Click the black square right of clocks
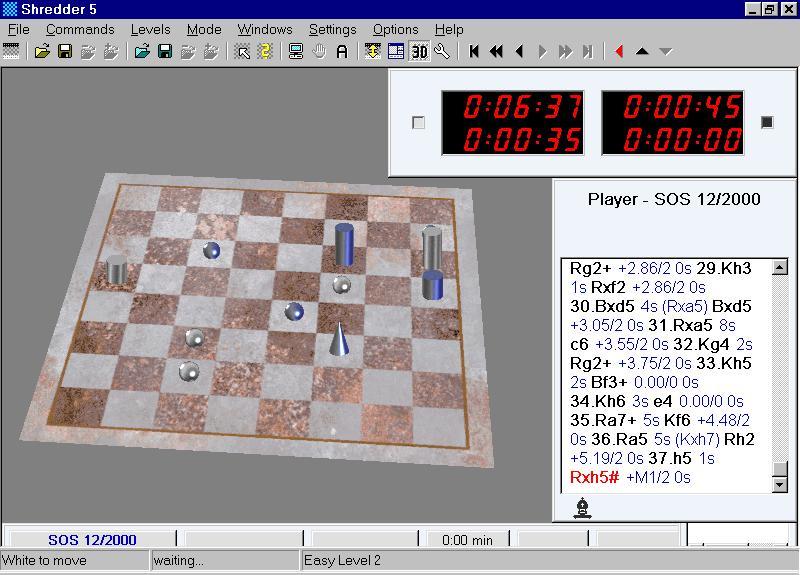The width and height of the screenshot is (800, 575). 767,122
